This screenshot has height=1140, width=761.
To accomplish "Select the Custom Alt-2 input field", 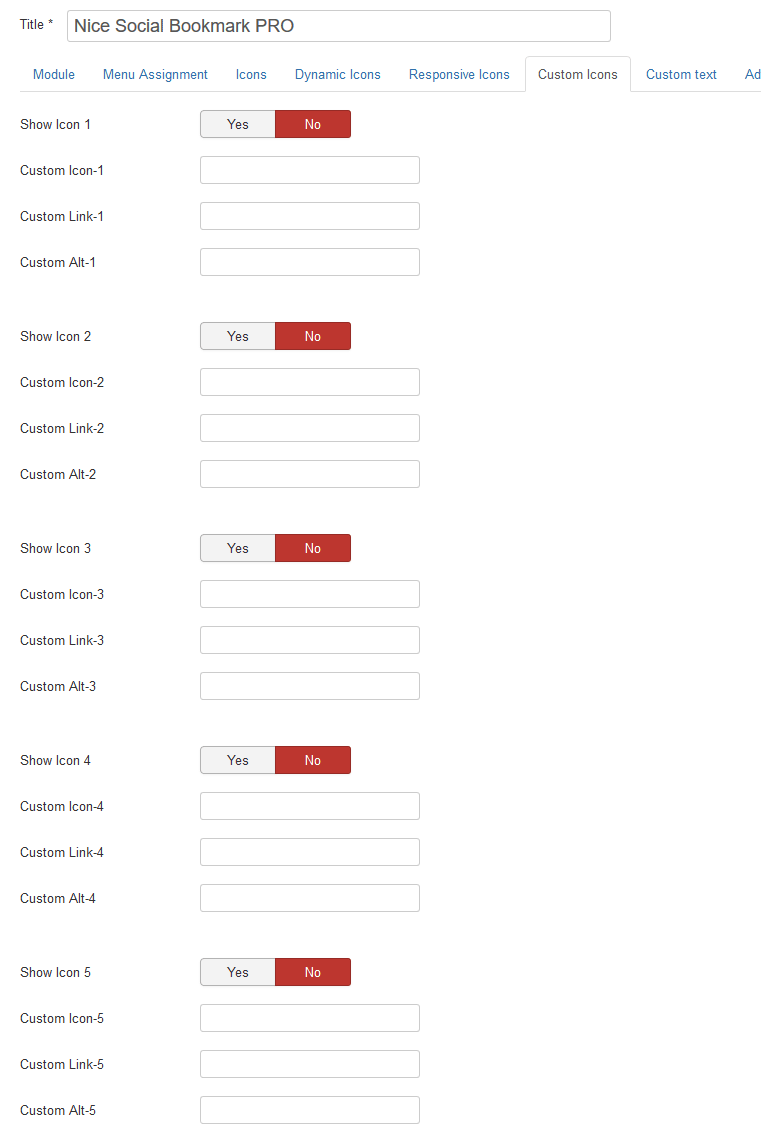I will pyautogui.click(x=309, y=474).
